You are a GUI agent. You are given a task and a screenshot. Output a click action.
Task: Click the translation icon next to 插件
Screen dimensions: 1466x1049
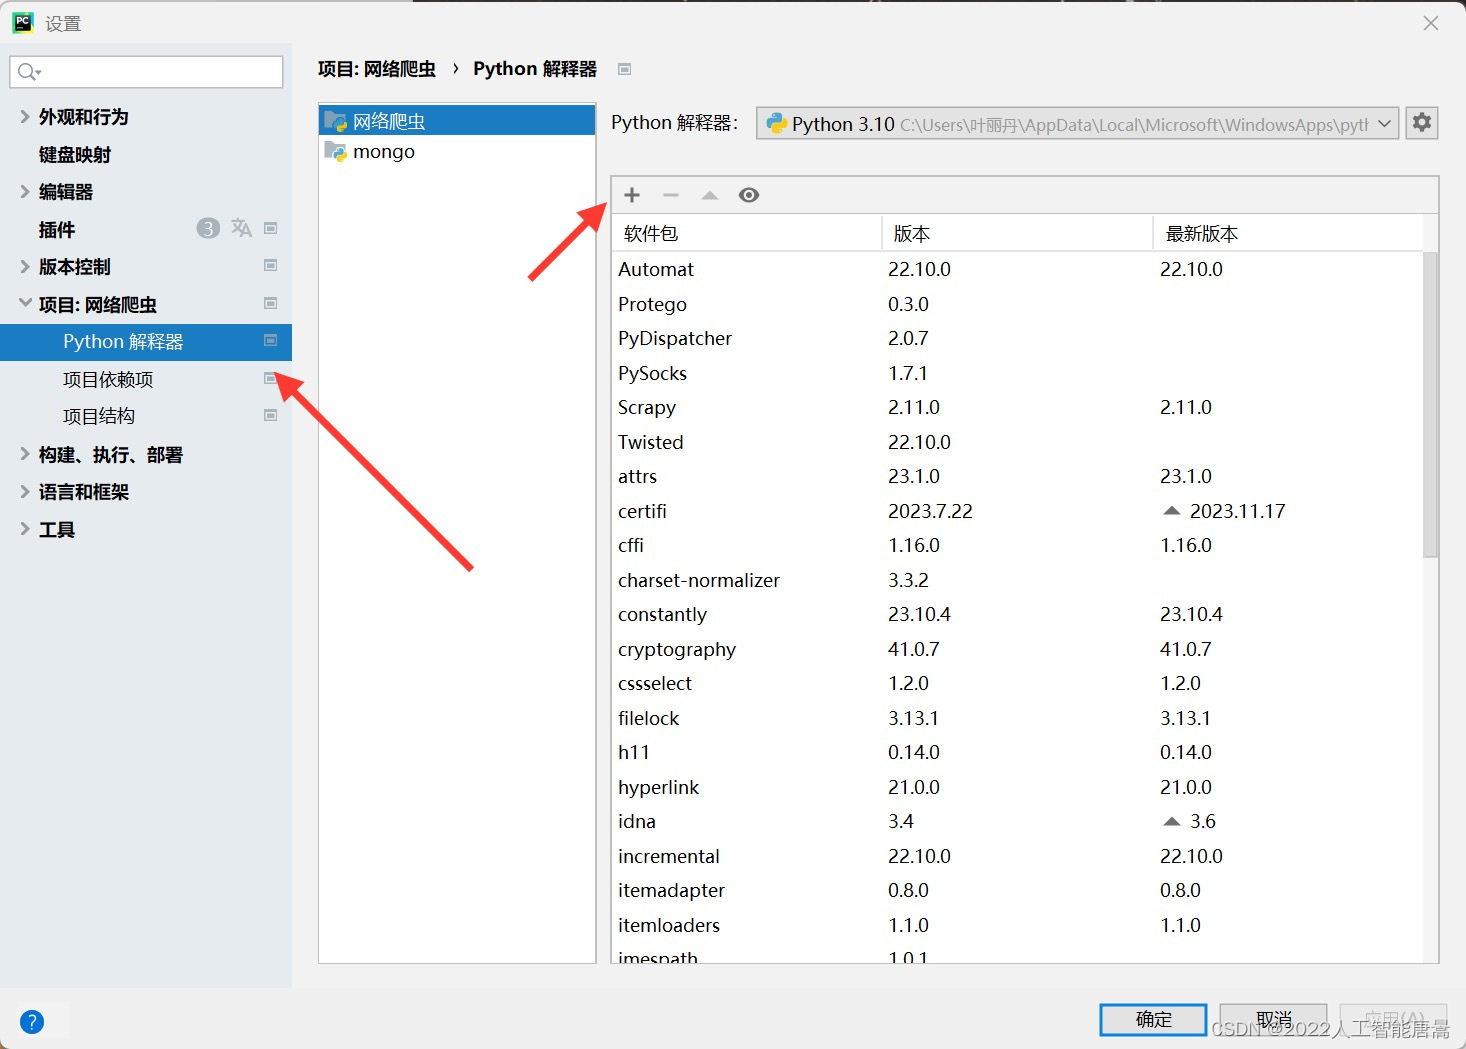(x=241, y=228)
